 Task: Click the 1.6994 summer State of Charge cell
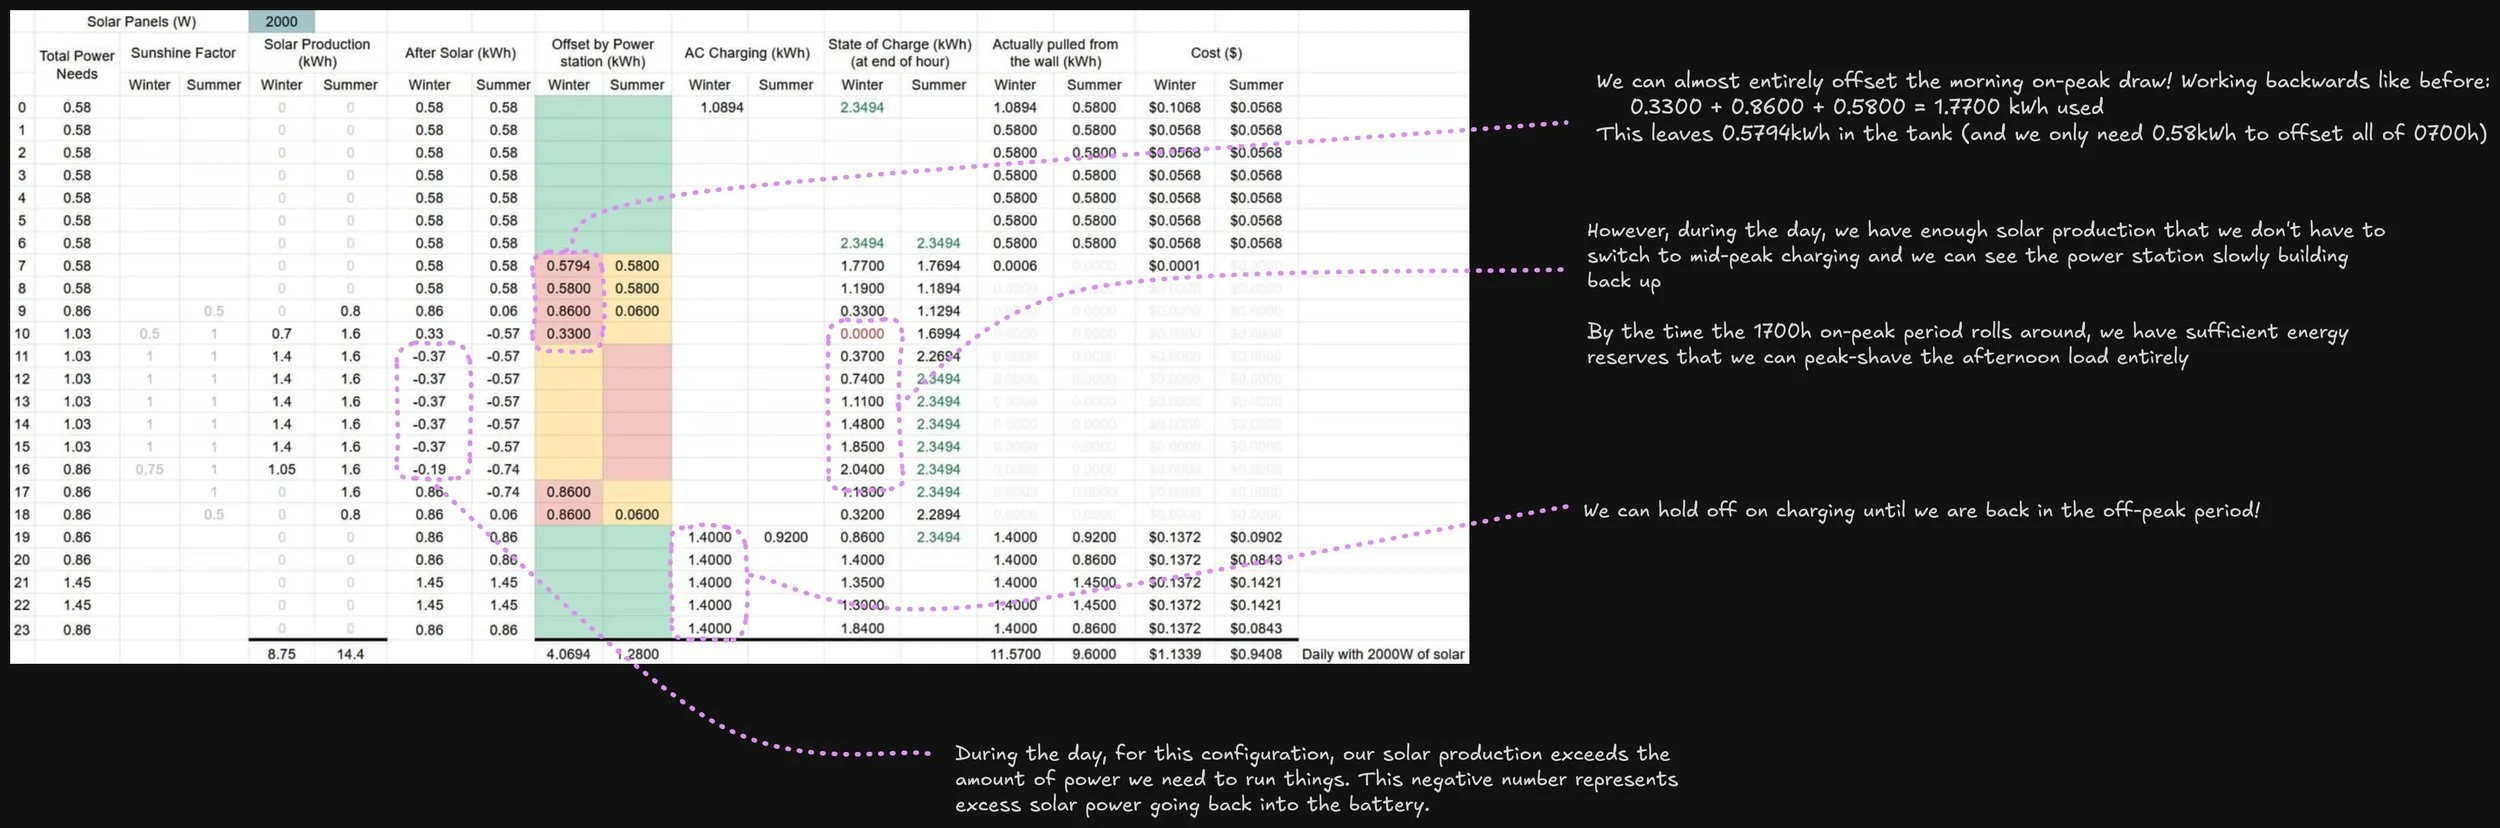[x=938, y=334]
